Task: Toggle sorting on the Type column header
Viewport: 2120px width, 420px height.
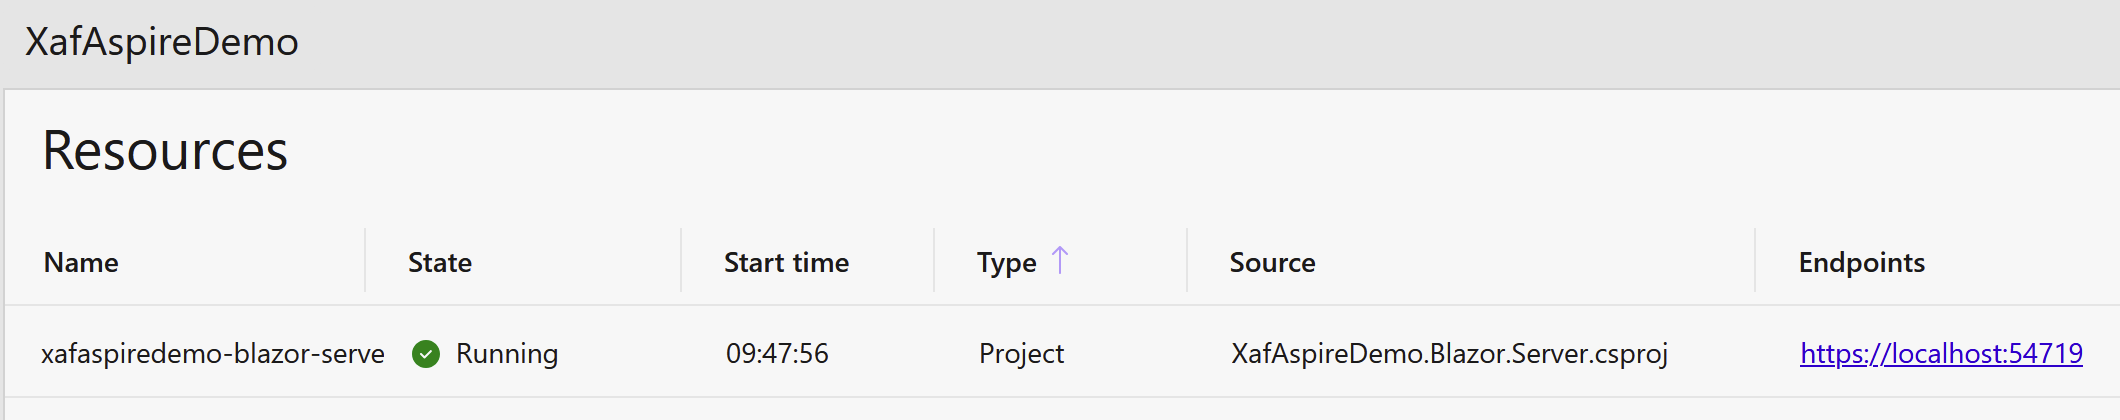Action: coord(1006,262)
